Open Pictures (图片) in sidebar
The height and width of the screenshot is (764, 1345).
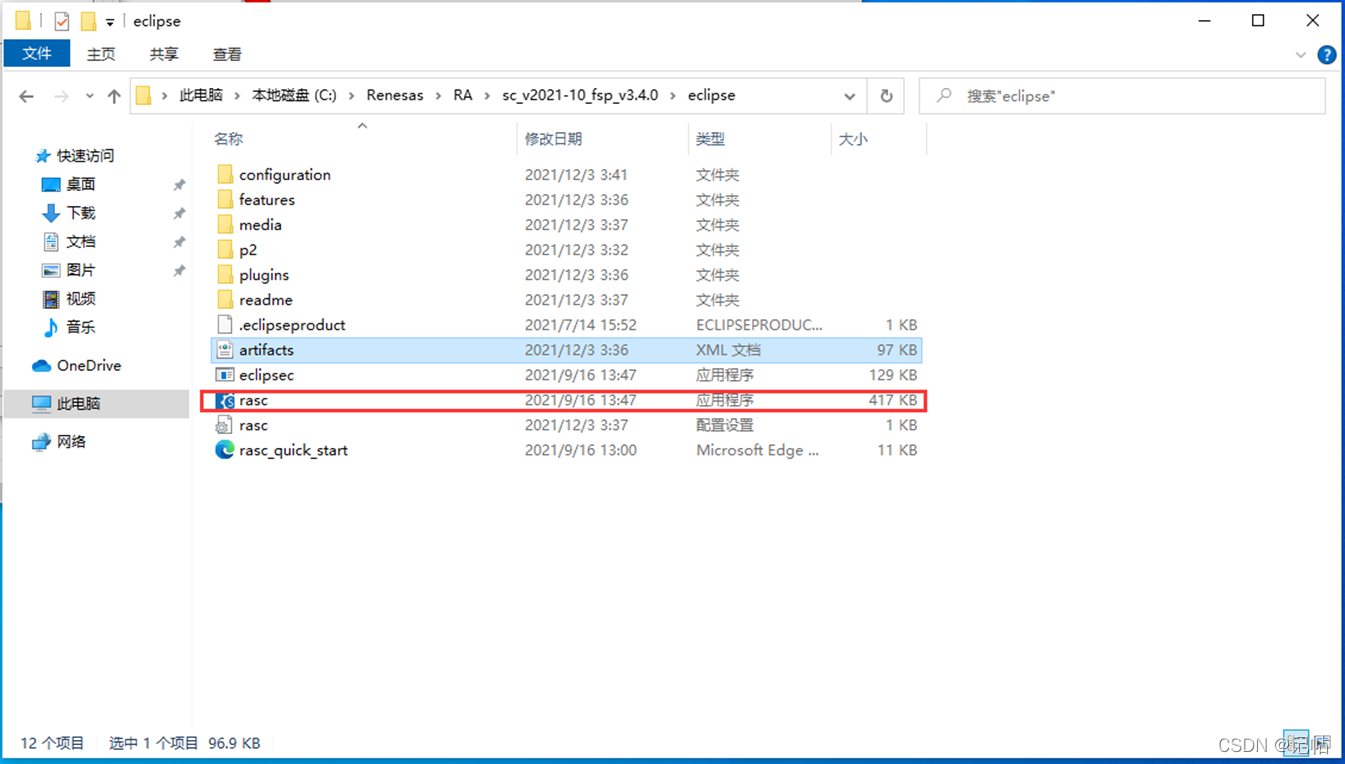coord(68,270)
